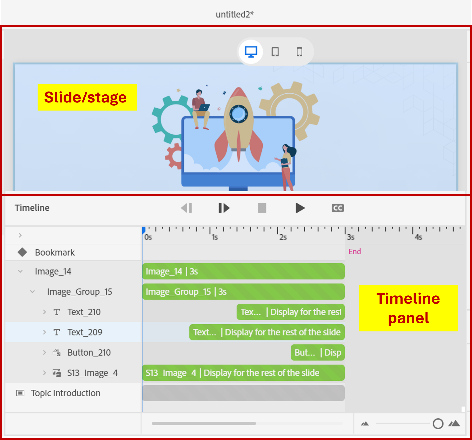This screenshot has height=440, width=472.
Task: Expand the Text_210 row
Action: [x=44, y=312]
